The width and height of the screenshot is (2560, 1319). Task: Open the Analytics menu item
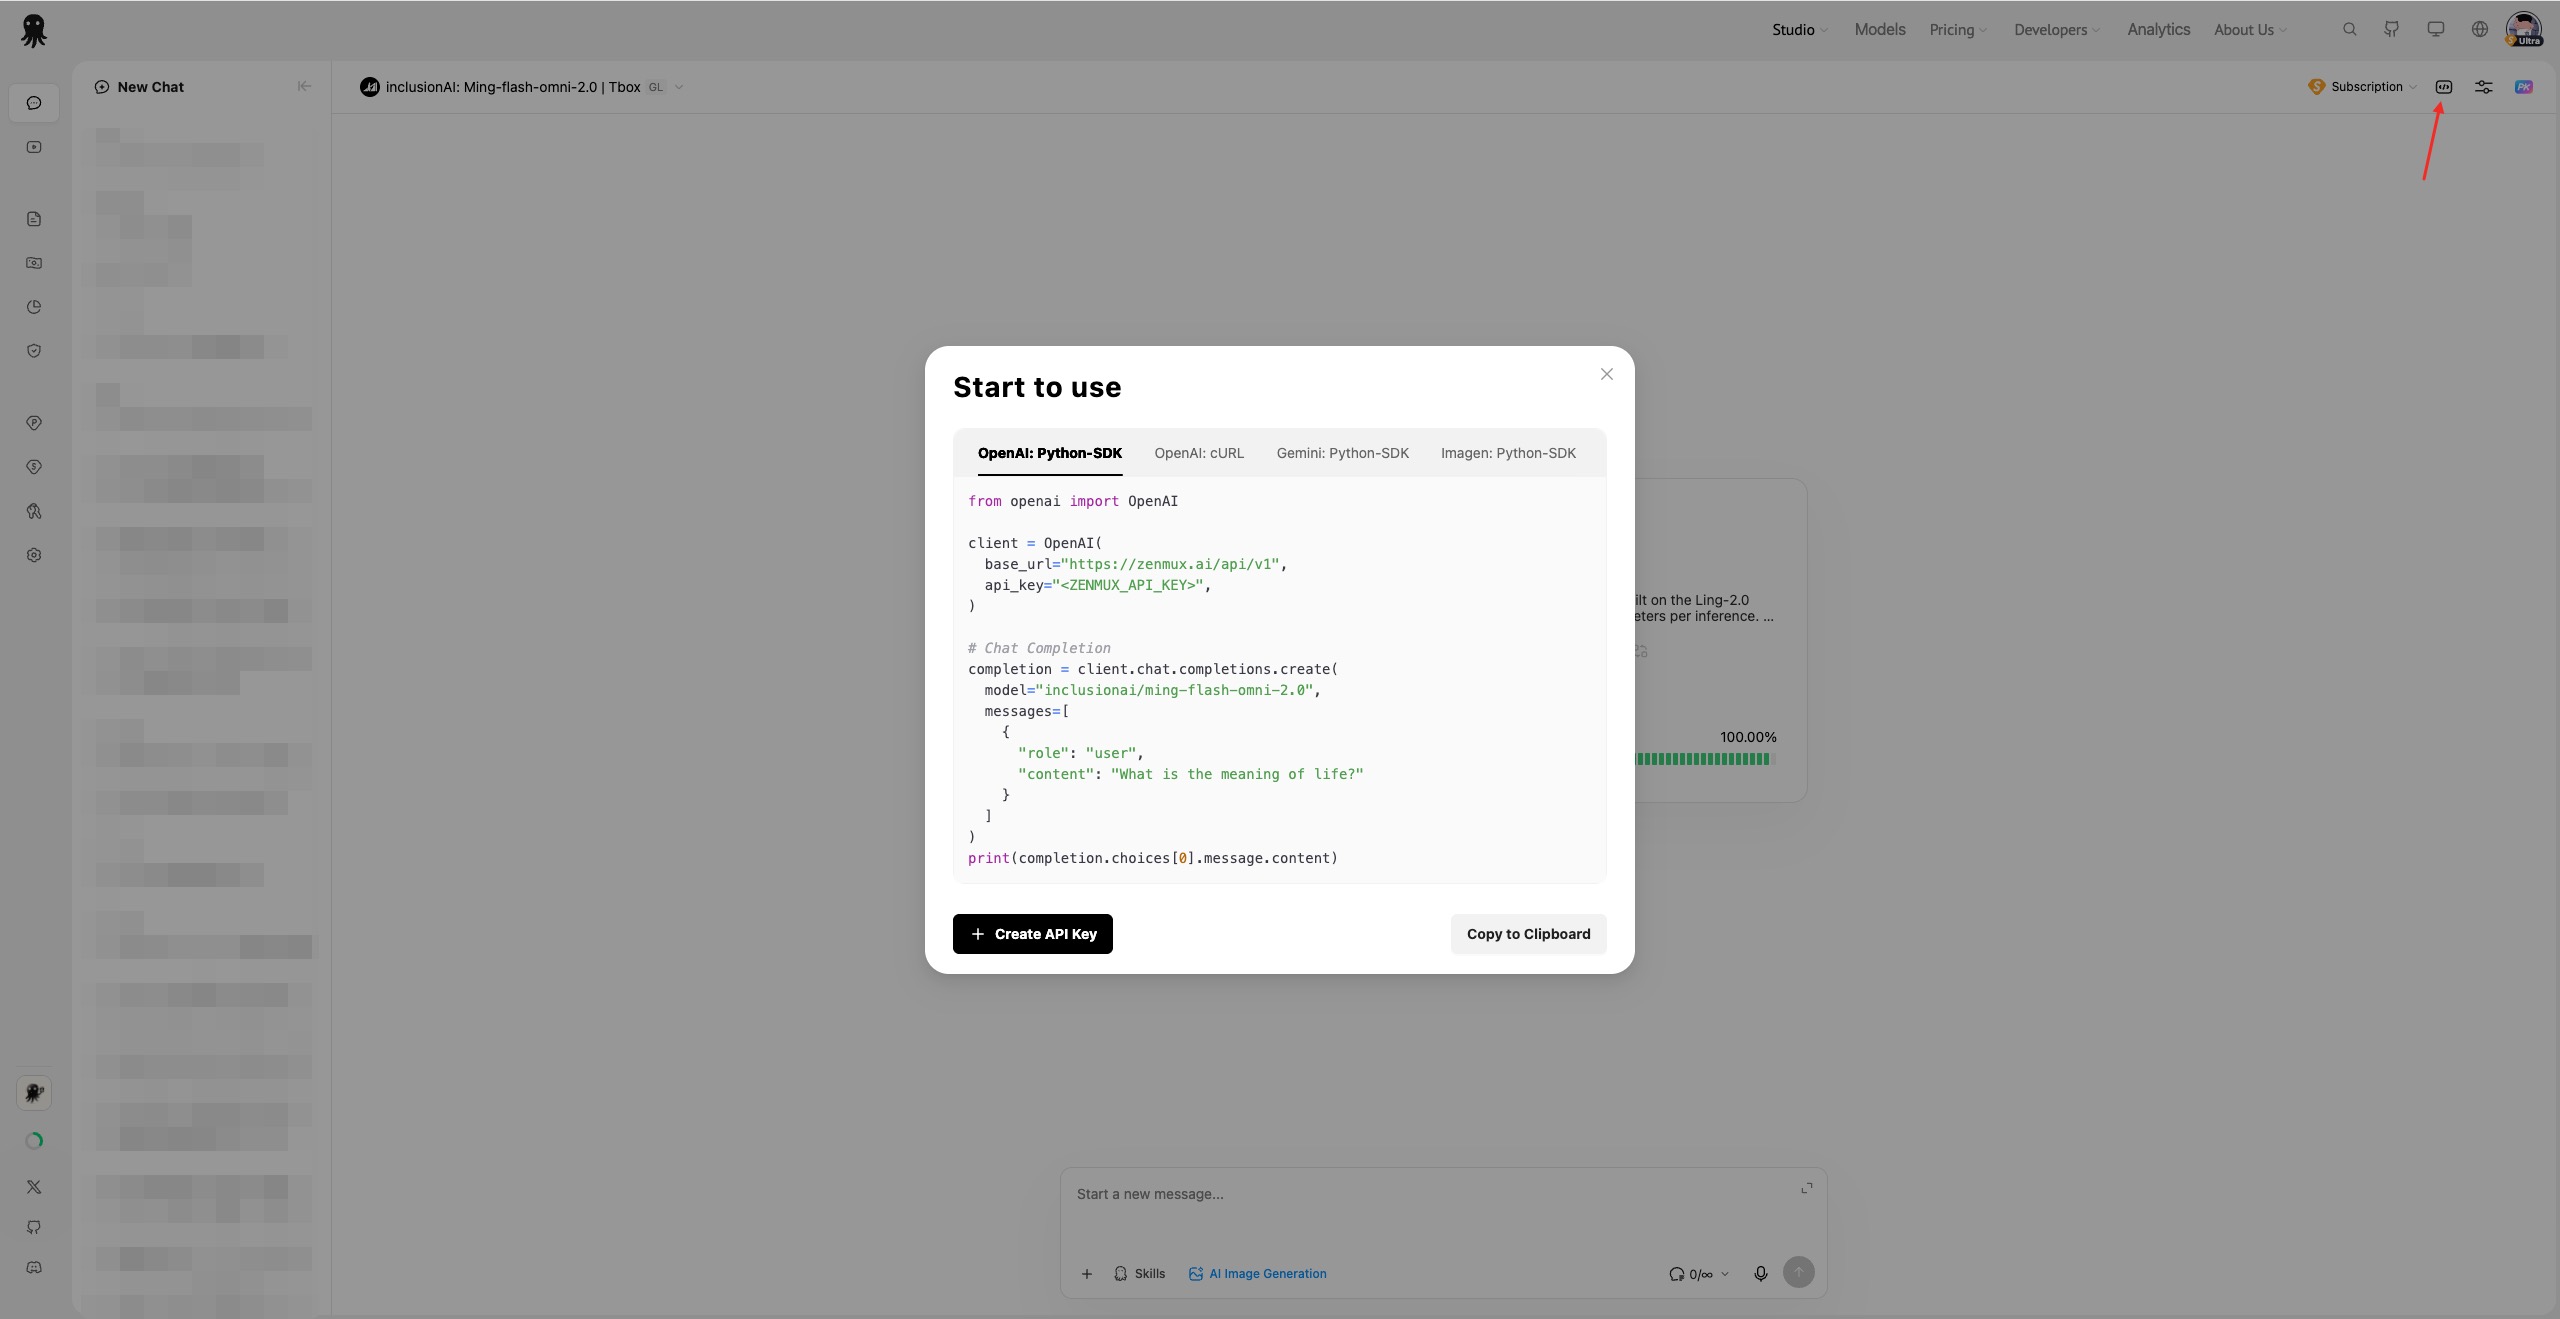[2158, 30]
